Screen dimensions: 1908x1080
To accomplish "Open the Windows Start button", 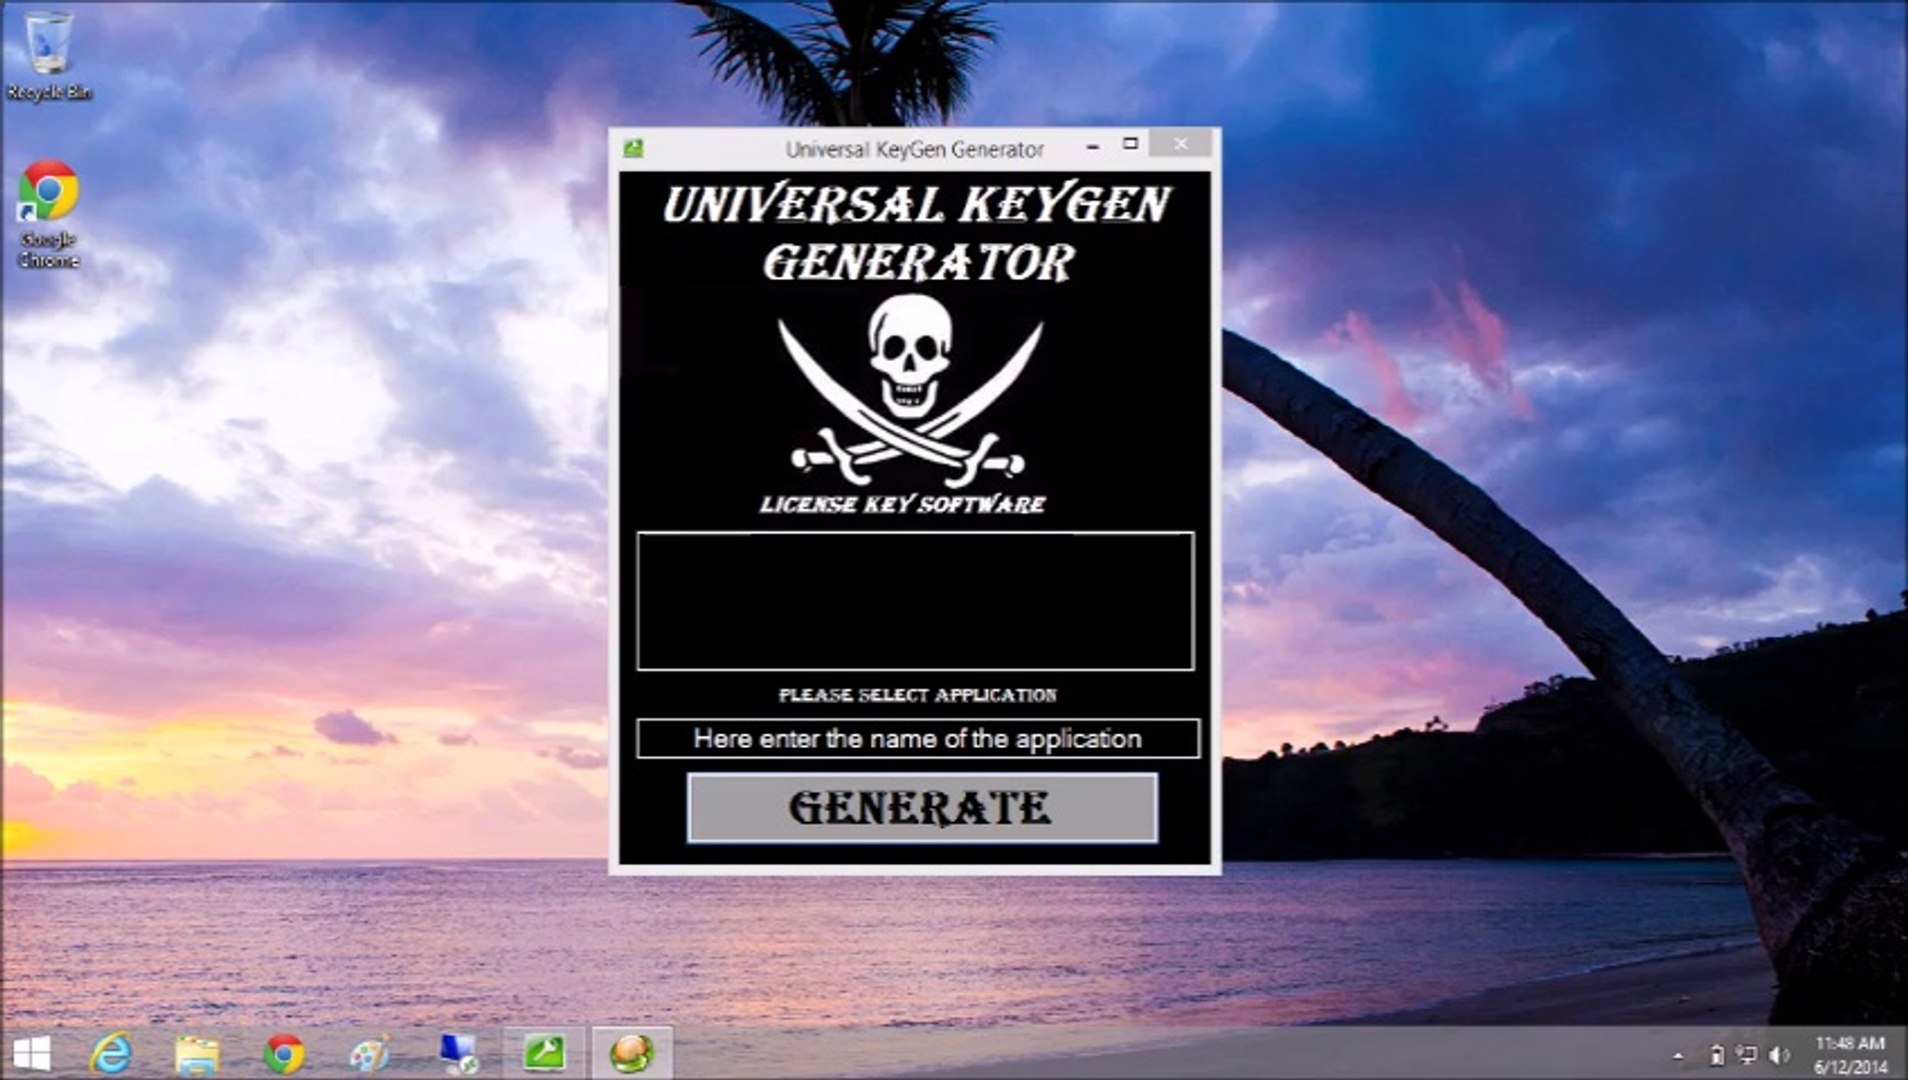I will 31,1054.
